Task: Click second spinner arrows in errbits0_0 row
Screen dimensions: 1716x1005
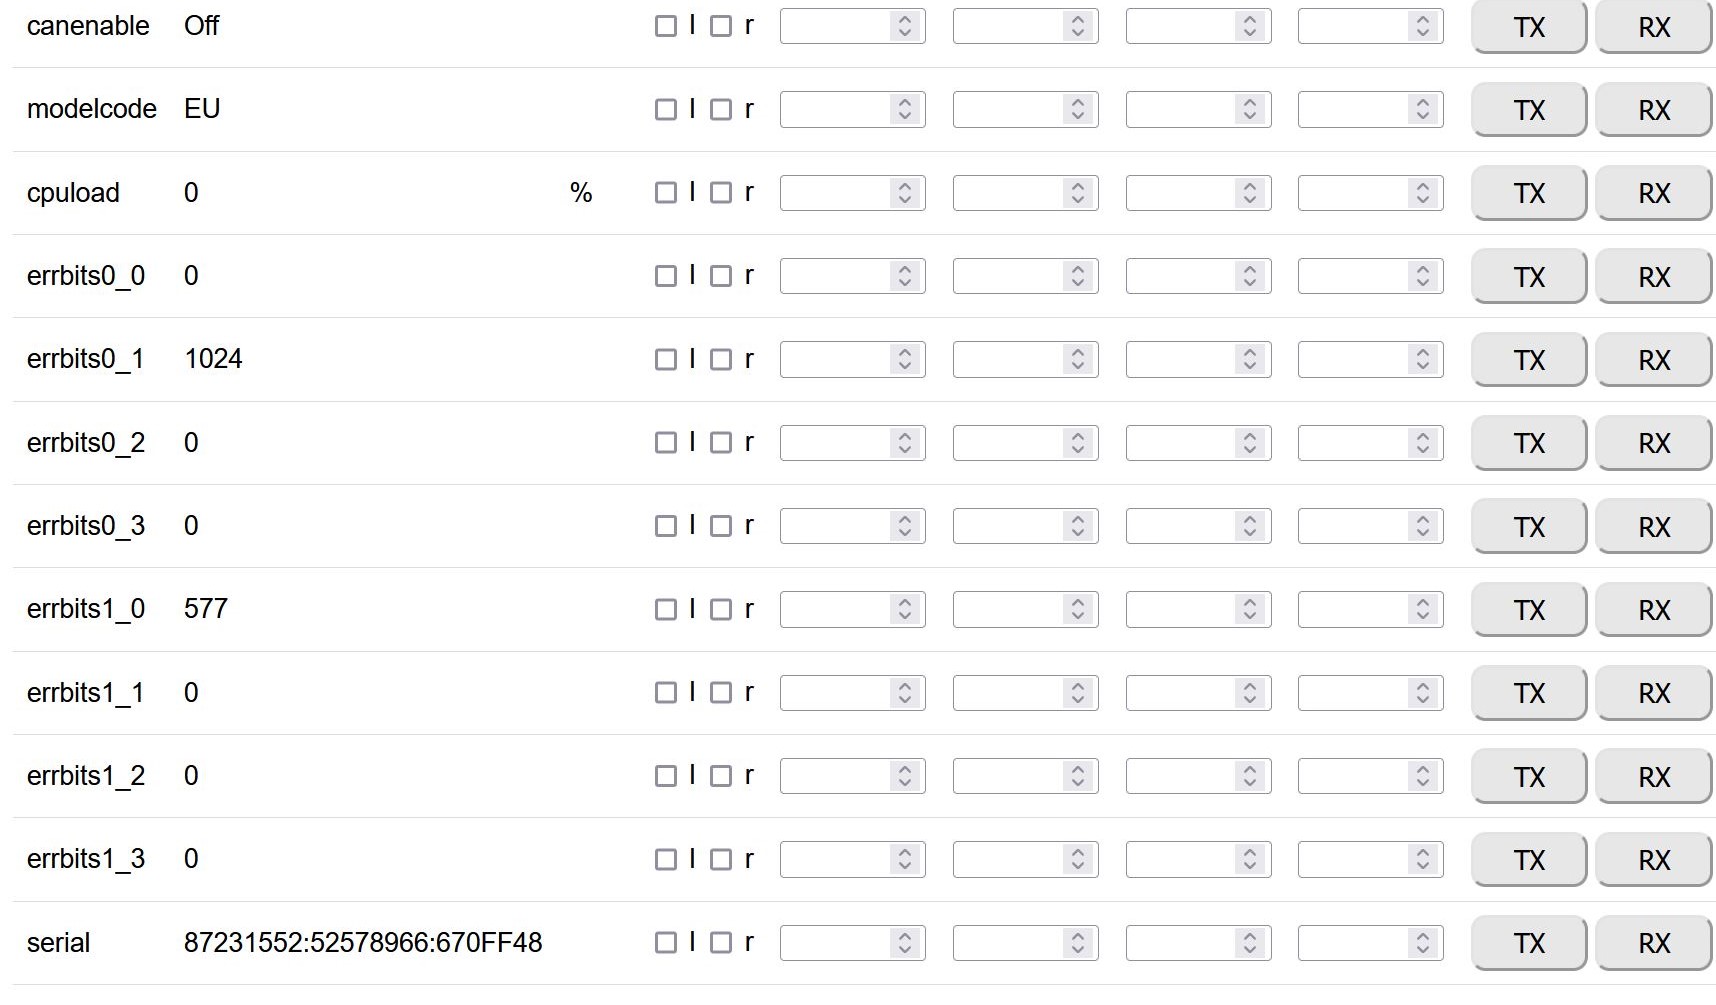Action: [1077, 276]
